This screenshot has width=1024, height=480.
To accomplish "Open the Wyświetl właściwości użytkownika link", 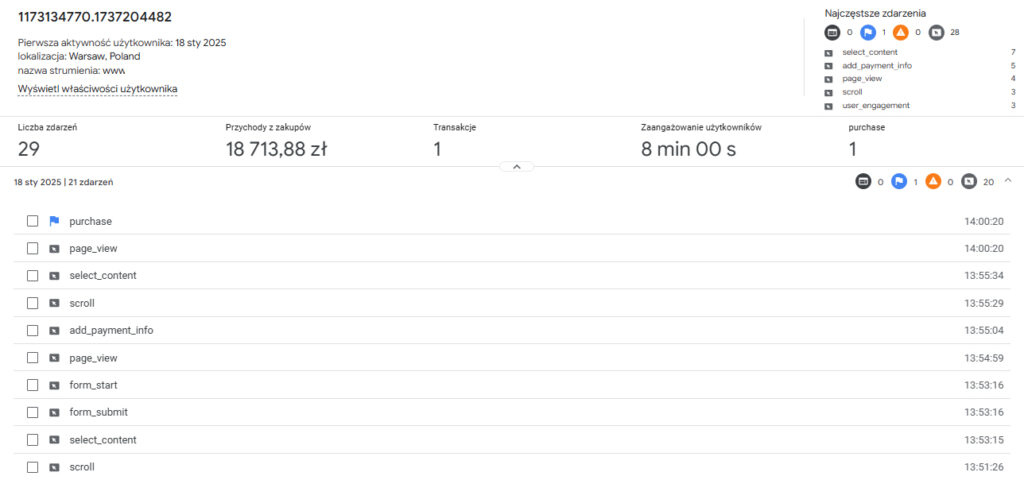I will (x=97, y=89).
